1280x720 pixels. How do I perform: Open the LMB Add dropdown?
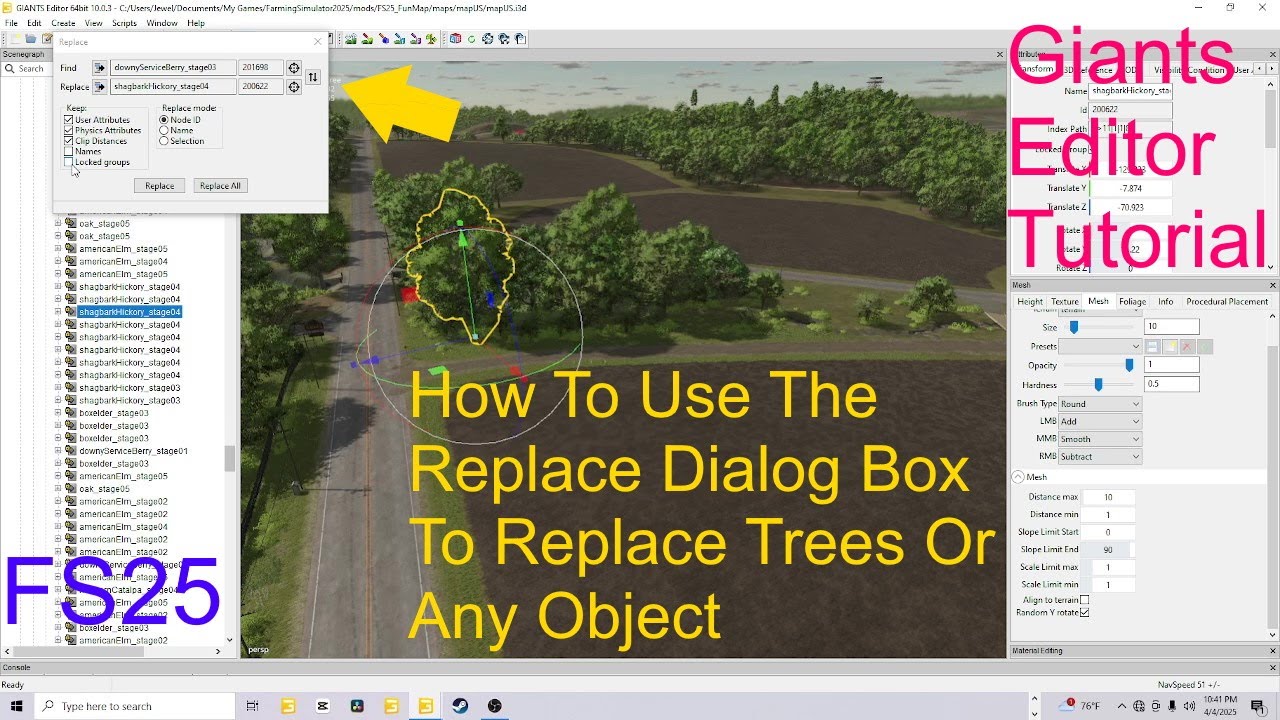(1100, 422)
